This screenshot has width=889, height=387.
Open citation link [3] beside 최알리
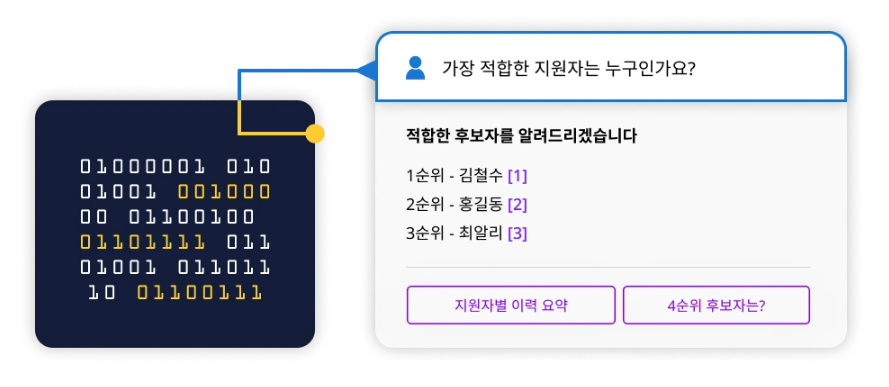[x=517, y=233]
